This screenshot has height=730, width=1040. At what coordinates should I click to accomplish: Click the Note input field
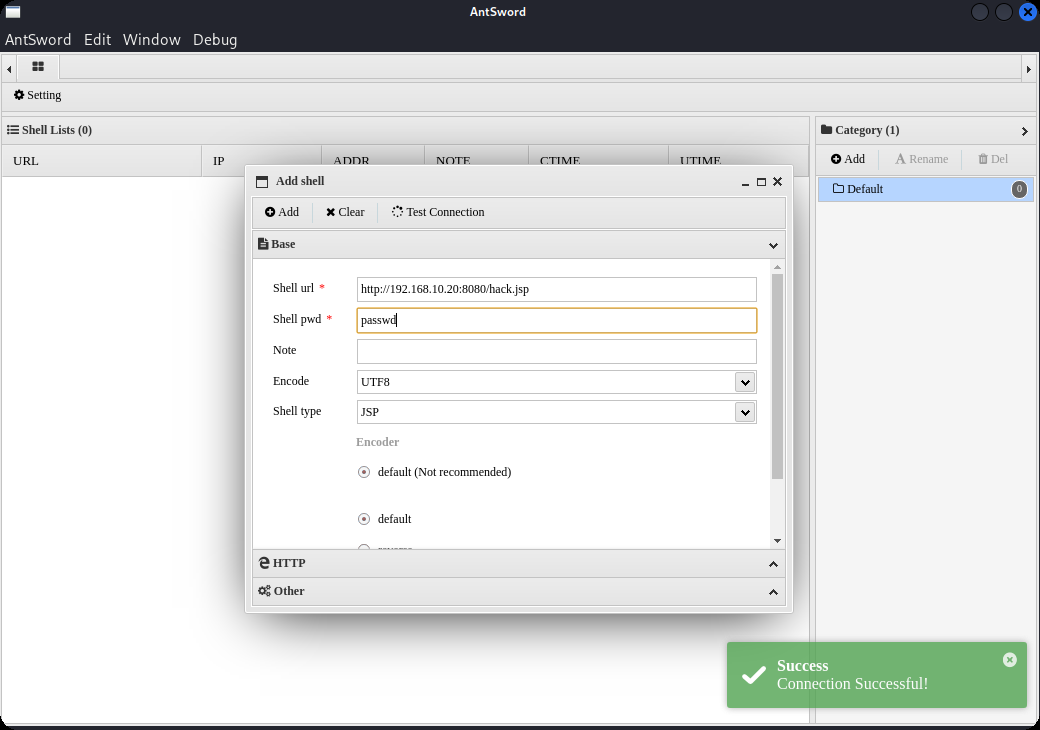[x=556, y=351]
